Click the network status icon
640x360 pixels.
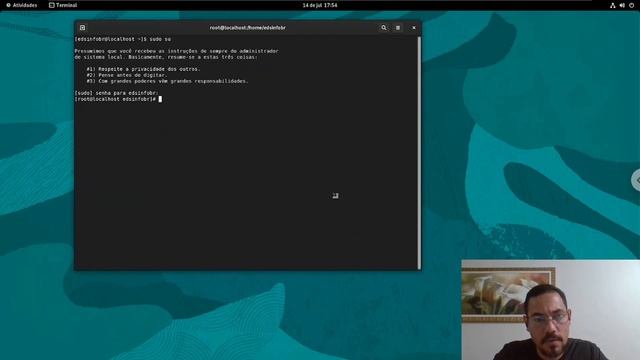(x=612, y=5)
